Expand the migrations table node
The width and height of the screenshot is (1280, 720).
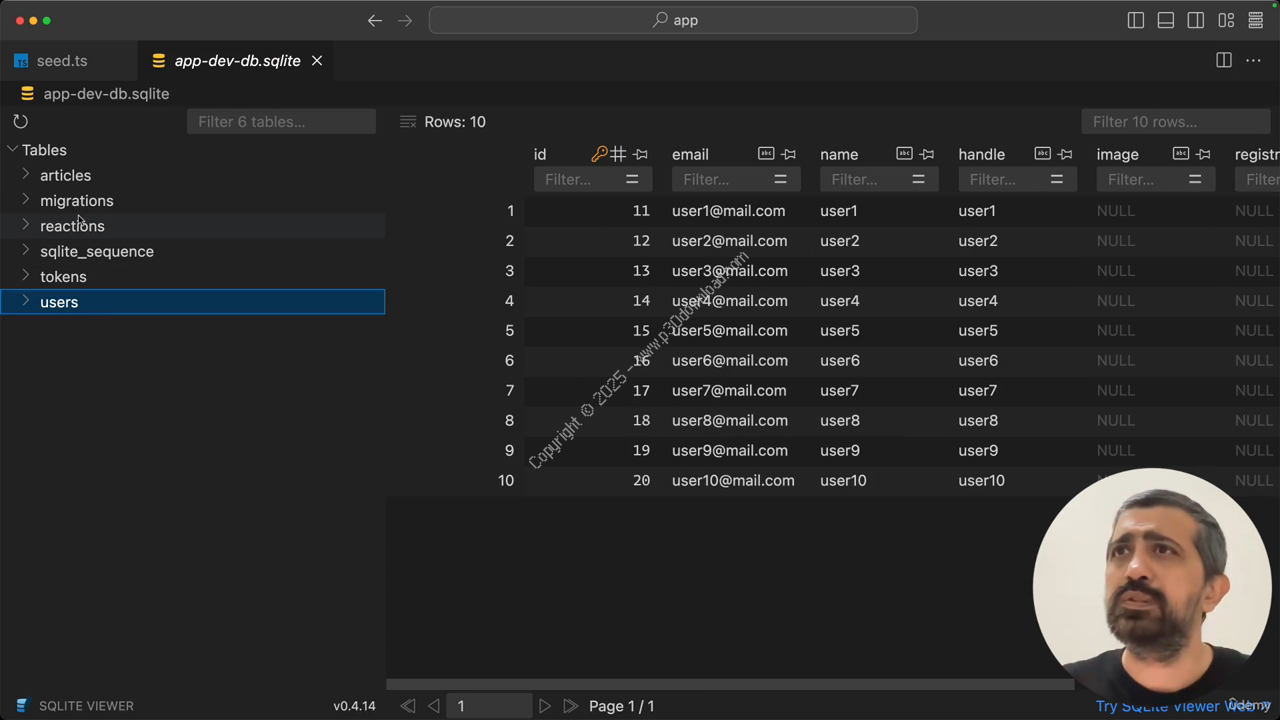tap(26, 200)
